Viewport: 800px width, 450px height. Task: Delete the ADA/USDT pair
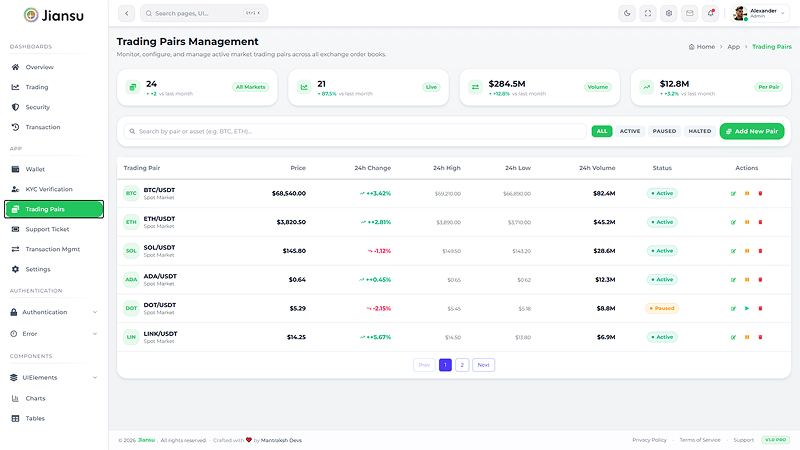760,280
